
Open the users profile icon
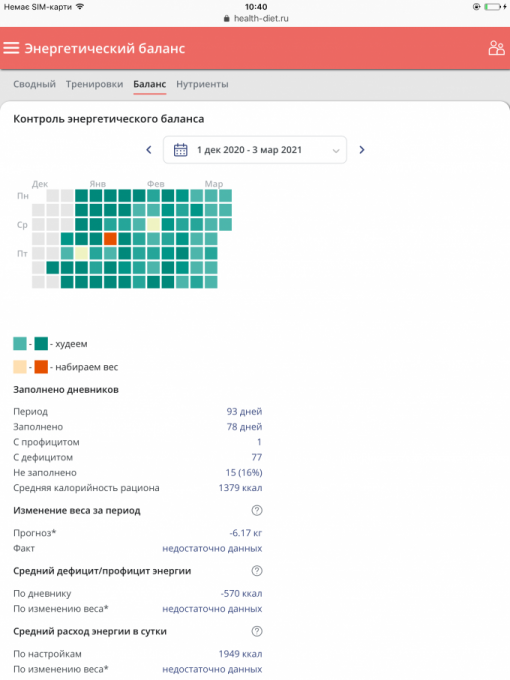496,48
